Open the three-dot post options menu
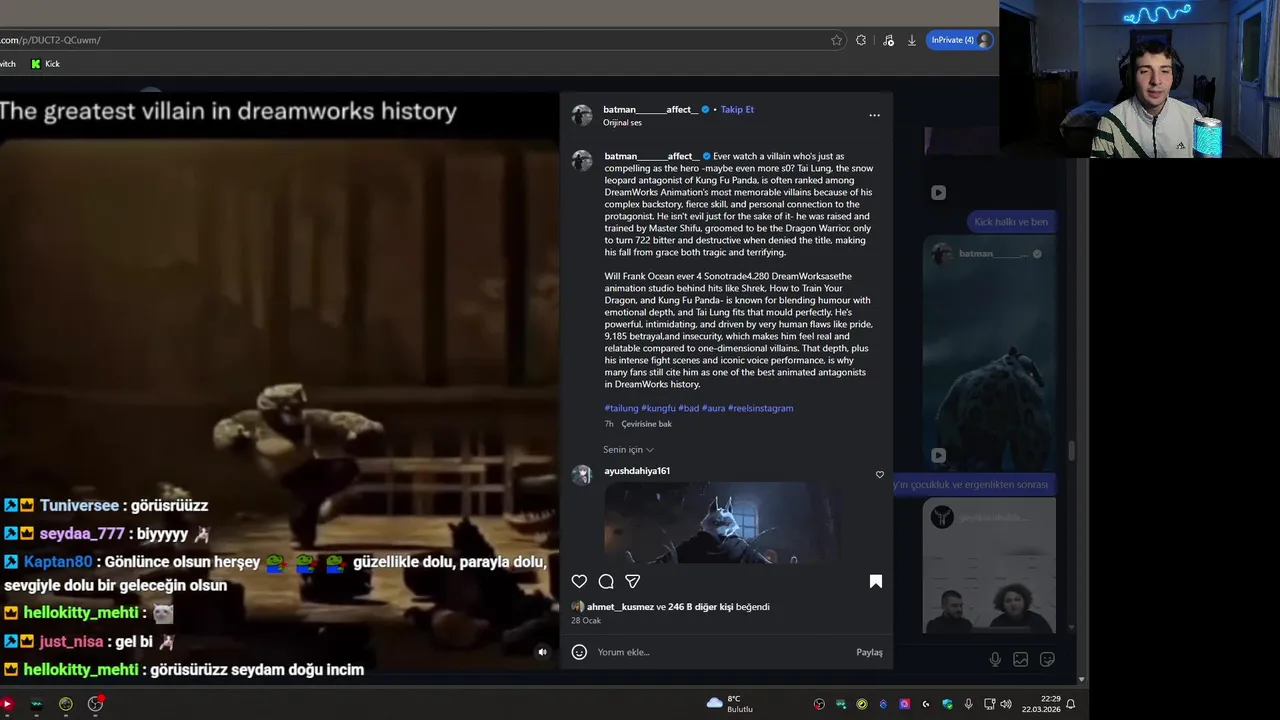The image size is (1280, 720). tap(874, 115)
